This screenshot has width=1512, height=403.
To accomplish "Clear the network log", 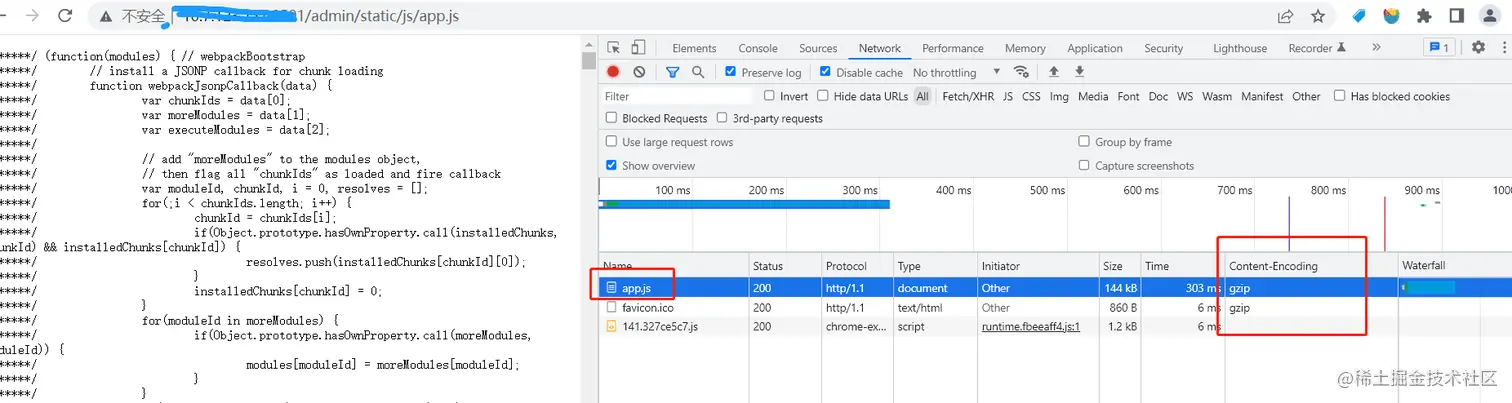I will (639, 72).
